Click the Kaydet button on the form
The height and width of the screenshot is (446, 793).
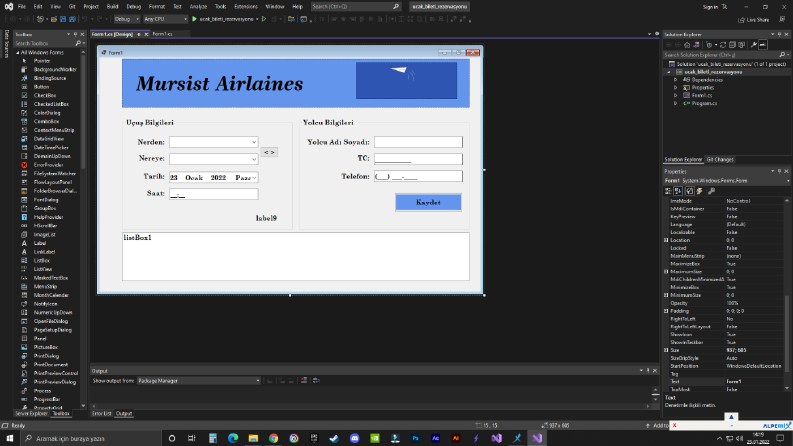click(428, 202)
